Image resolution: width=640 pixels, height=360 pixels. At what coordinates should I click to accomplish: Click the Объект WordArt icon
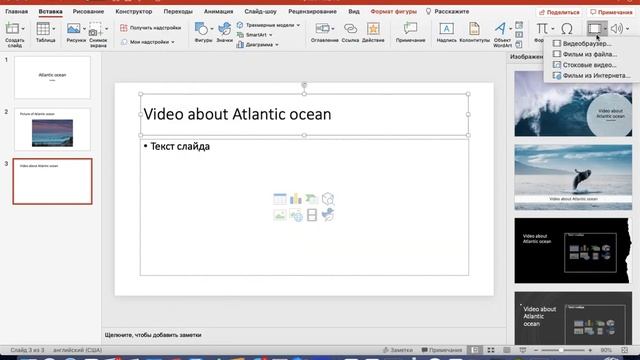coord(500,29)
